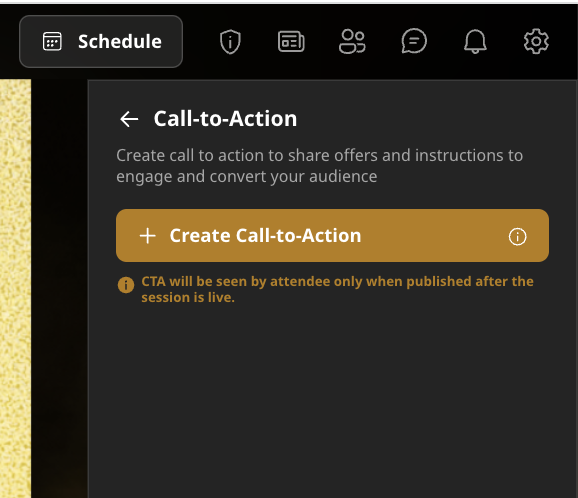Click empty panel area below the notice
Image resolution: width=578 pixels, height=498 pixels.
tap(332, 402)
